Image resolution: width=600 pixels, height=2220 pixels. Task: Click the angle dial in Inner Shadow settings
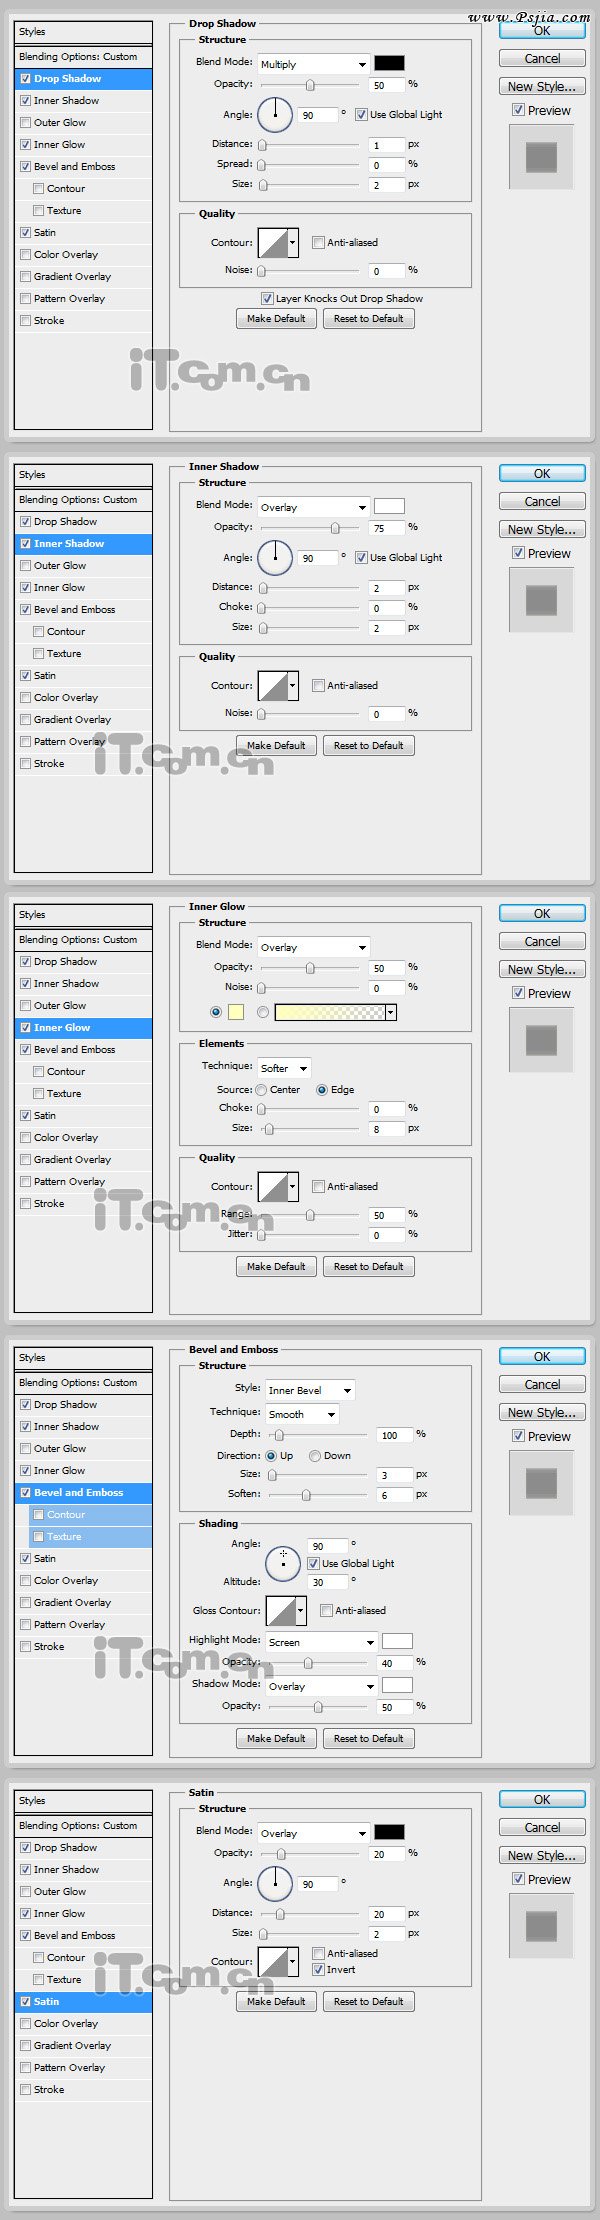click(x=275, y=557)
